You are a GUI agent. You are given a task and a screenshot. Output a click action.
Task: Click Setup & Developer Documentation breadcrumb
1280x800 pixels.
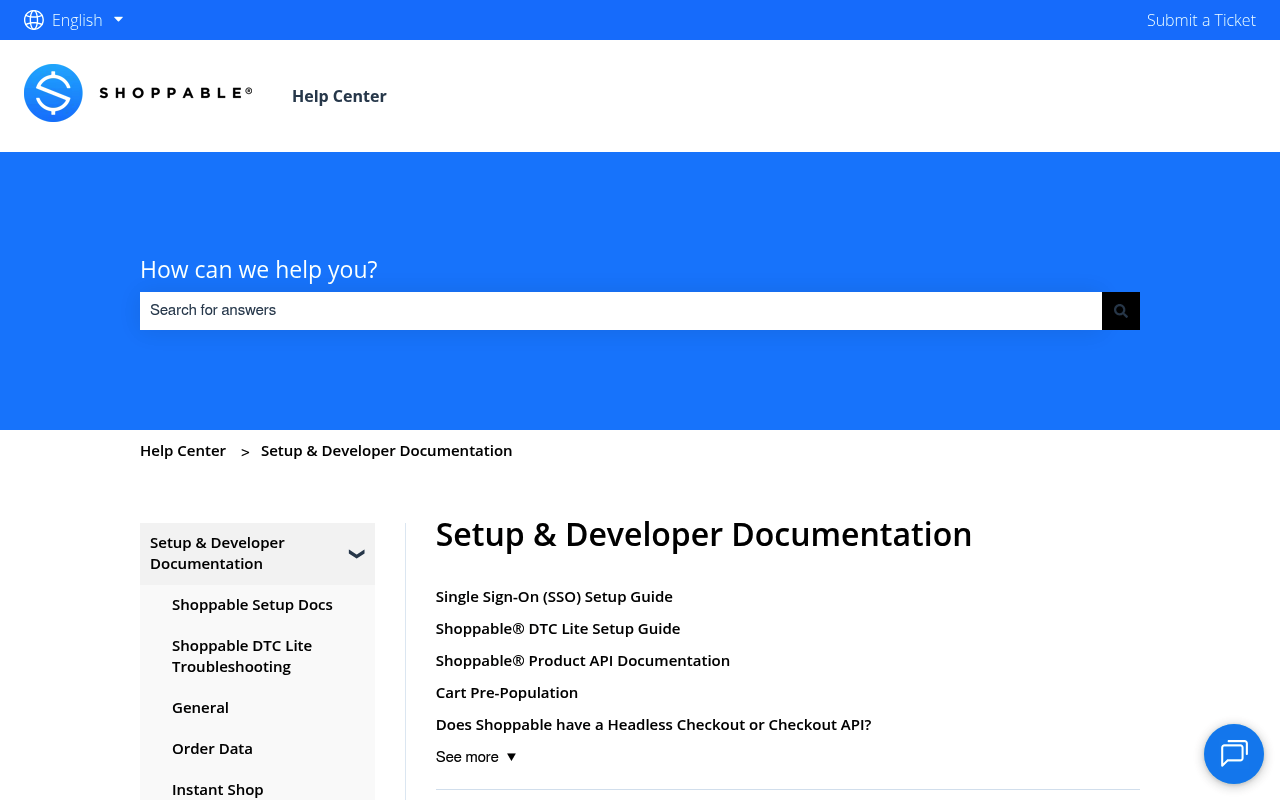(387, 451)
